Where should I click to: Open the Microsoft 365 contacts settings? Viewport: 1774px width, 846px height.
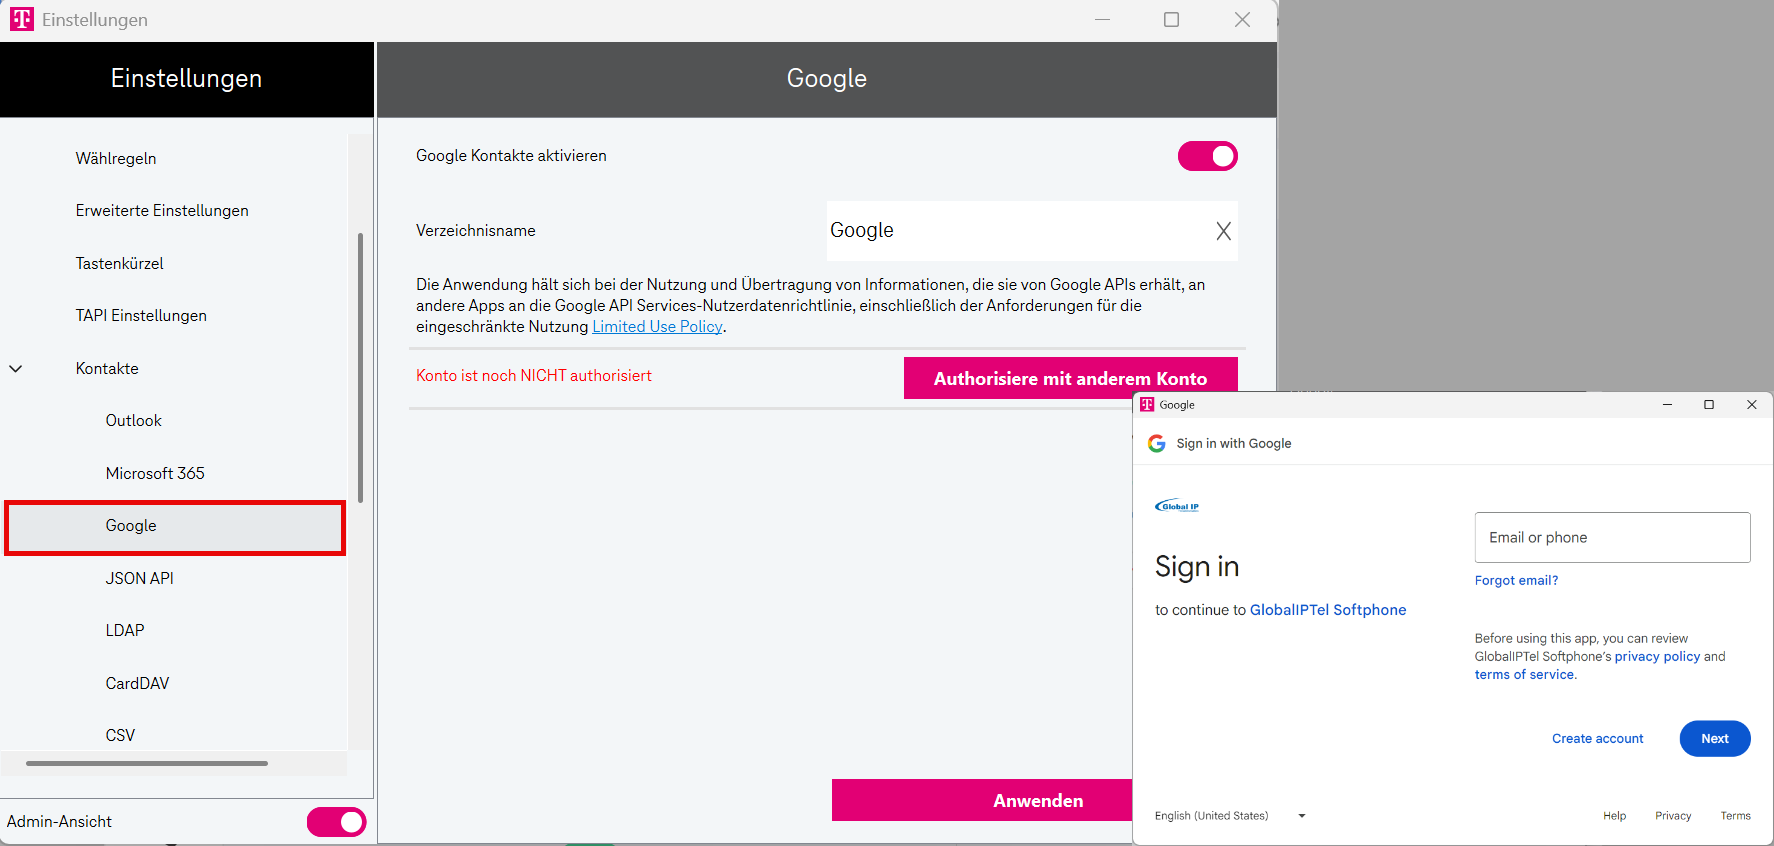pos(155,473)
